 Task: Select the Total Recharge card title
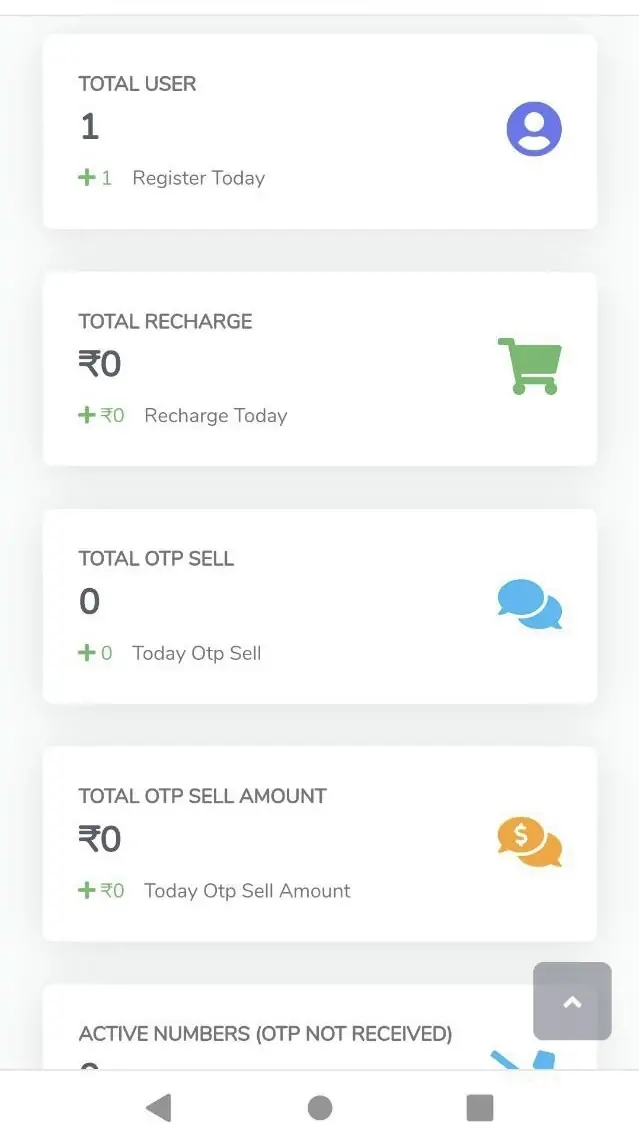pos(165,321)
